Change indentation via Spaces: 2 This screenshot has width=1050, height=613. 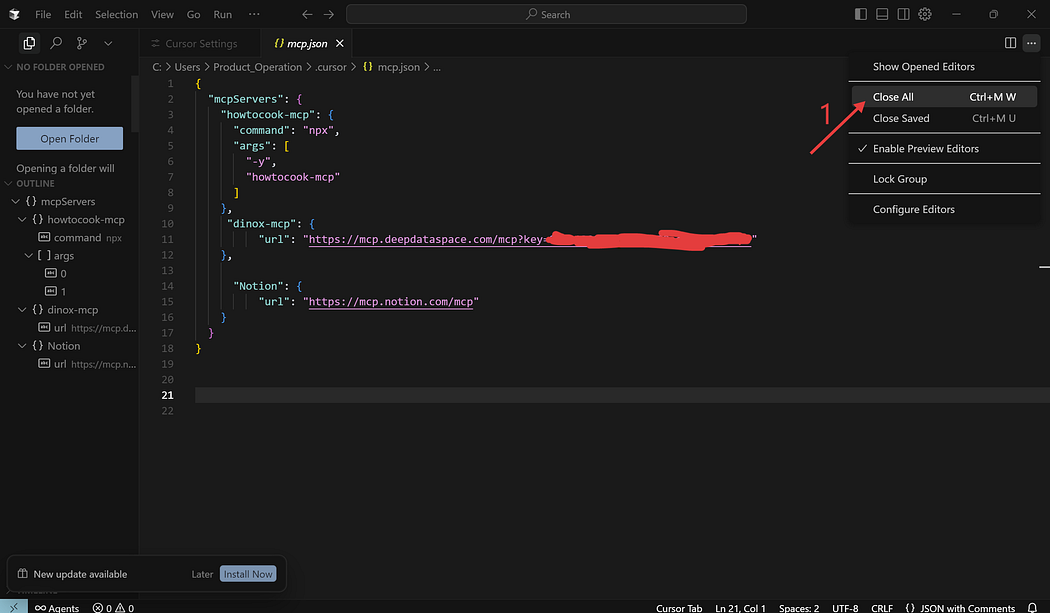[x=799, y=608]
